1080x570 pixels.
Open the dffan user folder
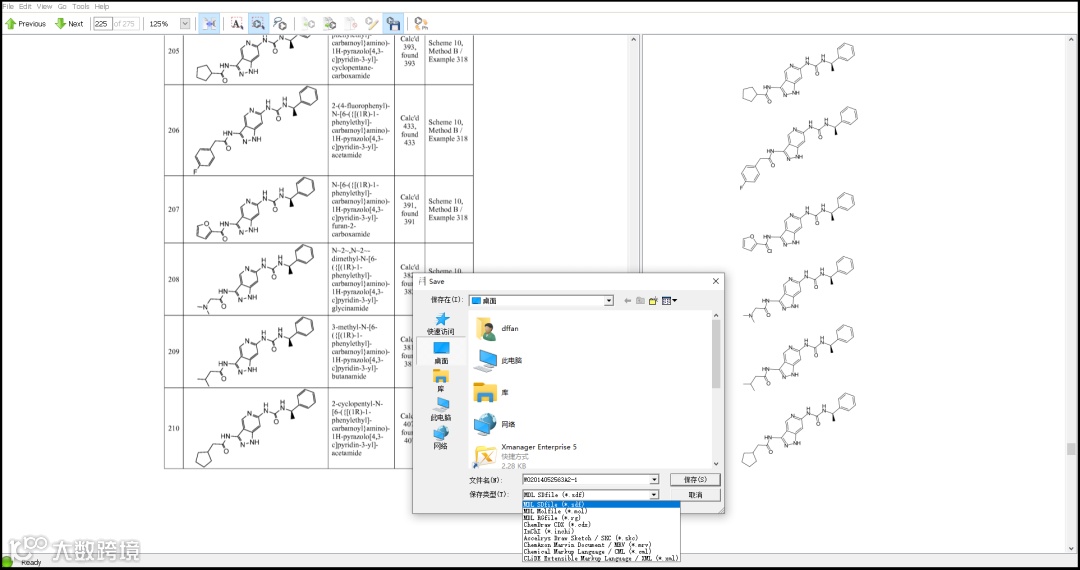[x=497, y=329]
